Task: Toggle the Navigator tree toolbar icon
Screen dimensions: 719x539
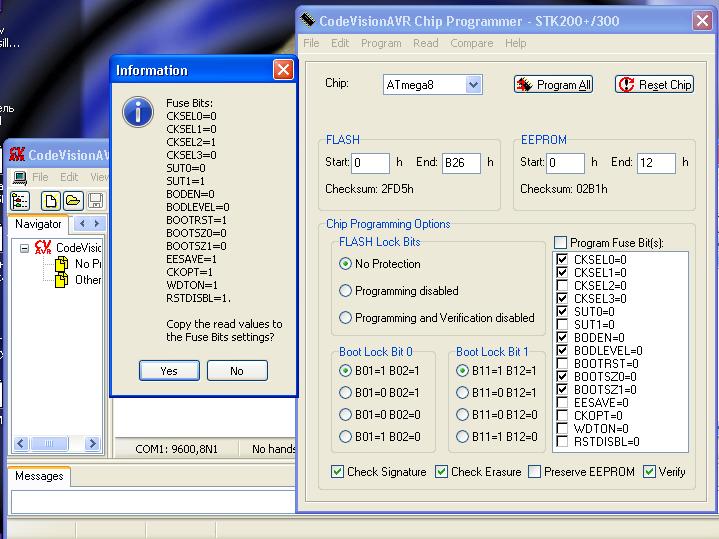Action: 20,201
